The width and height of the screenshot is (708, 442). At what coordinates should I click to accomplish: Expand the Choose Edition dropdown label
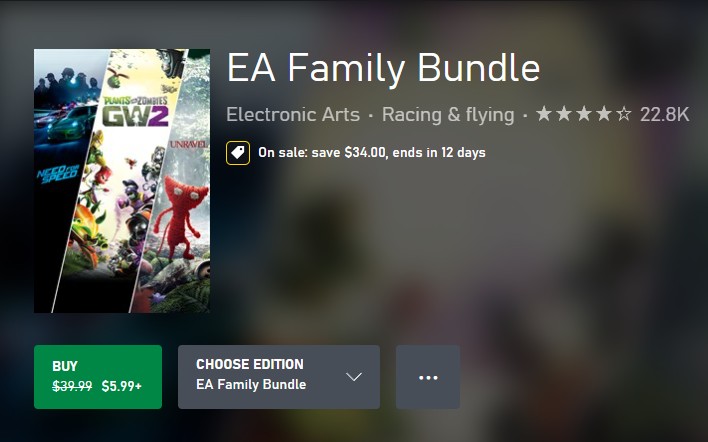point(249,365)
